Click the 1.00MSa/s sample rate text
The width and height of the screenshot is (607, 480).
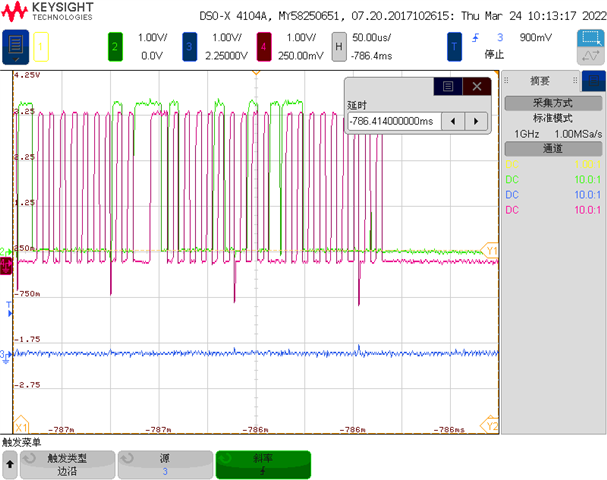click(578, 134)
